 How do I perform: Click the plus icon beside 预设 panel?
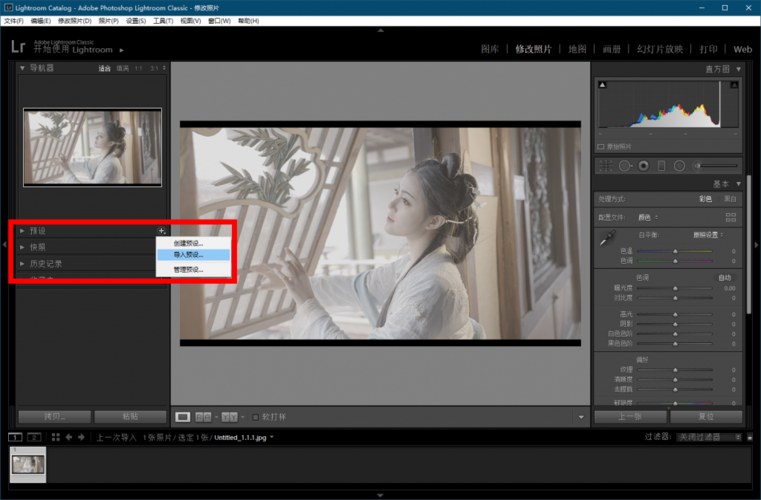(161, 231)
